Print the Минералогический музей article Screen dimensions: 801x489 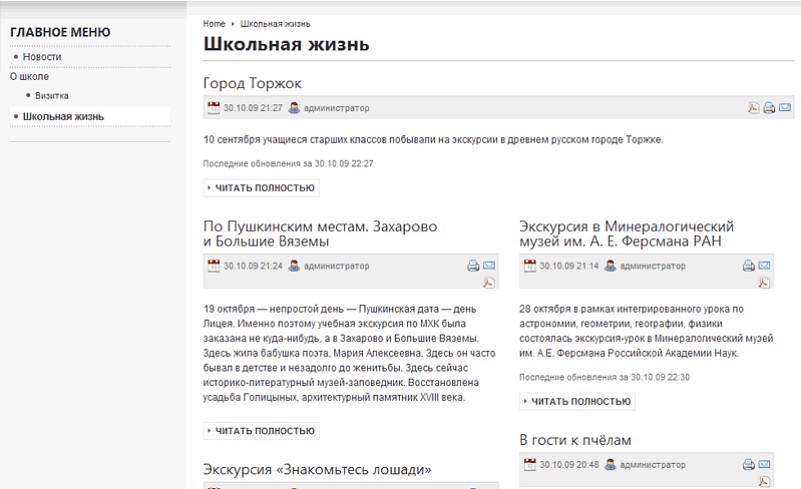(748, 266)
